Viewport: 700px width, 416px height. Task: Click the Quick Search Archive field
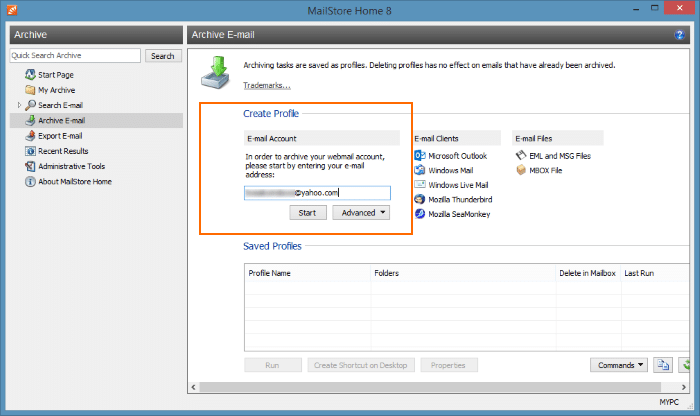[x=76, y=56]
